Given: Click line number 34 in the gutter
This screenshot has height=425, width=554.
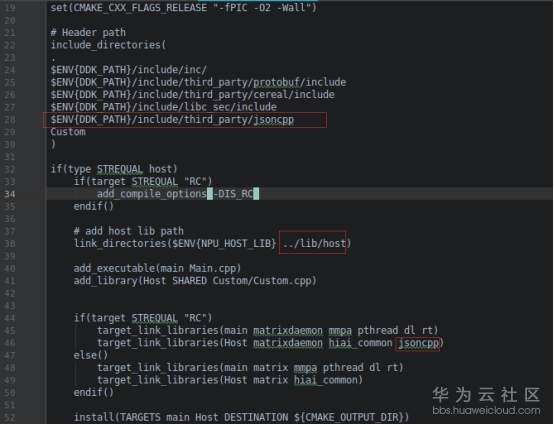Looking at the screenshot, I should click(10, 194).
